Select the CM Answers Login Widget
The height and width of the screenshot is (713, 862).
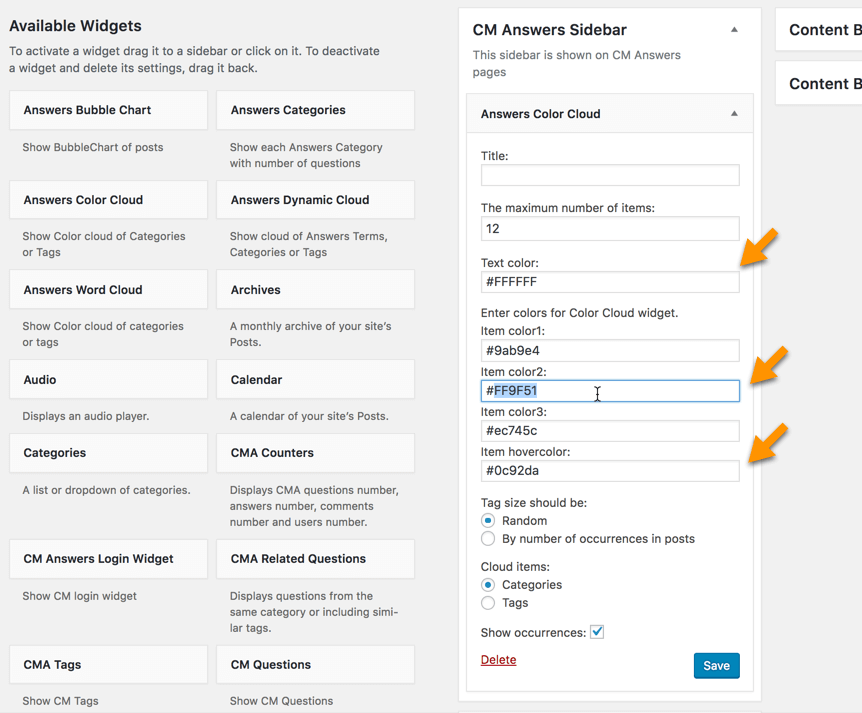pos(108,559)
